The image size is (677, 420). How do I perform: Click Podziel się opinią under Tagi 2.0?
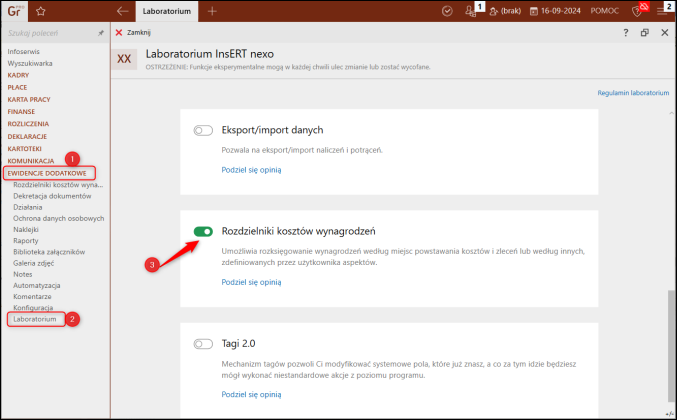(251, 395)
